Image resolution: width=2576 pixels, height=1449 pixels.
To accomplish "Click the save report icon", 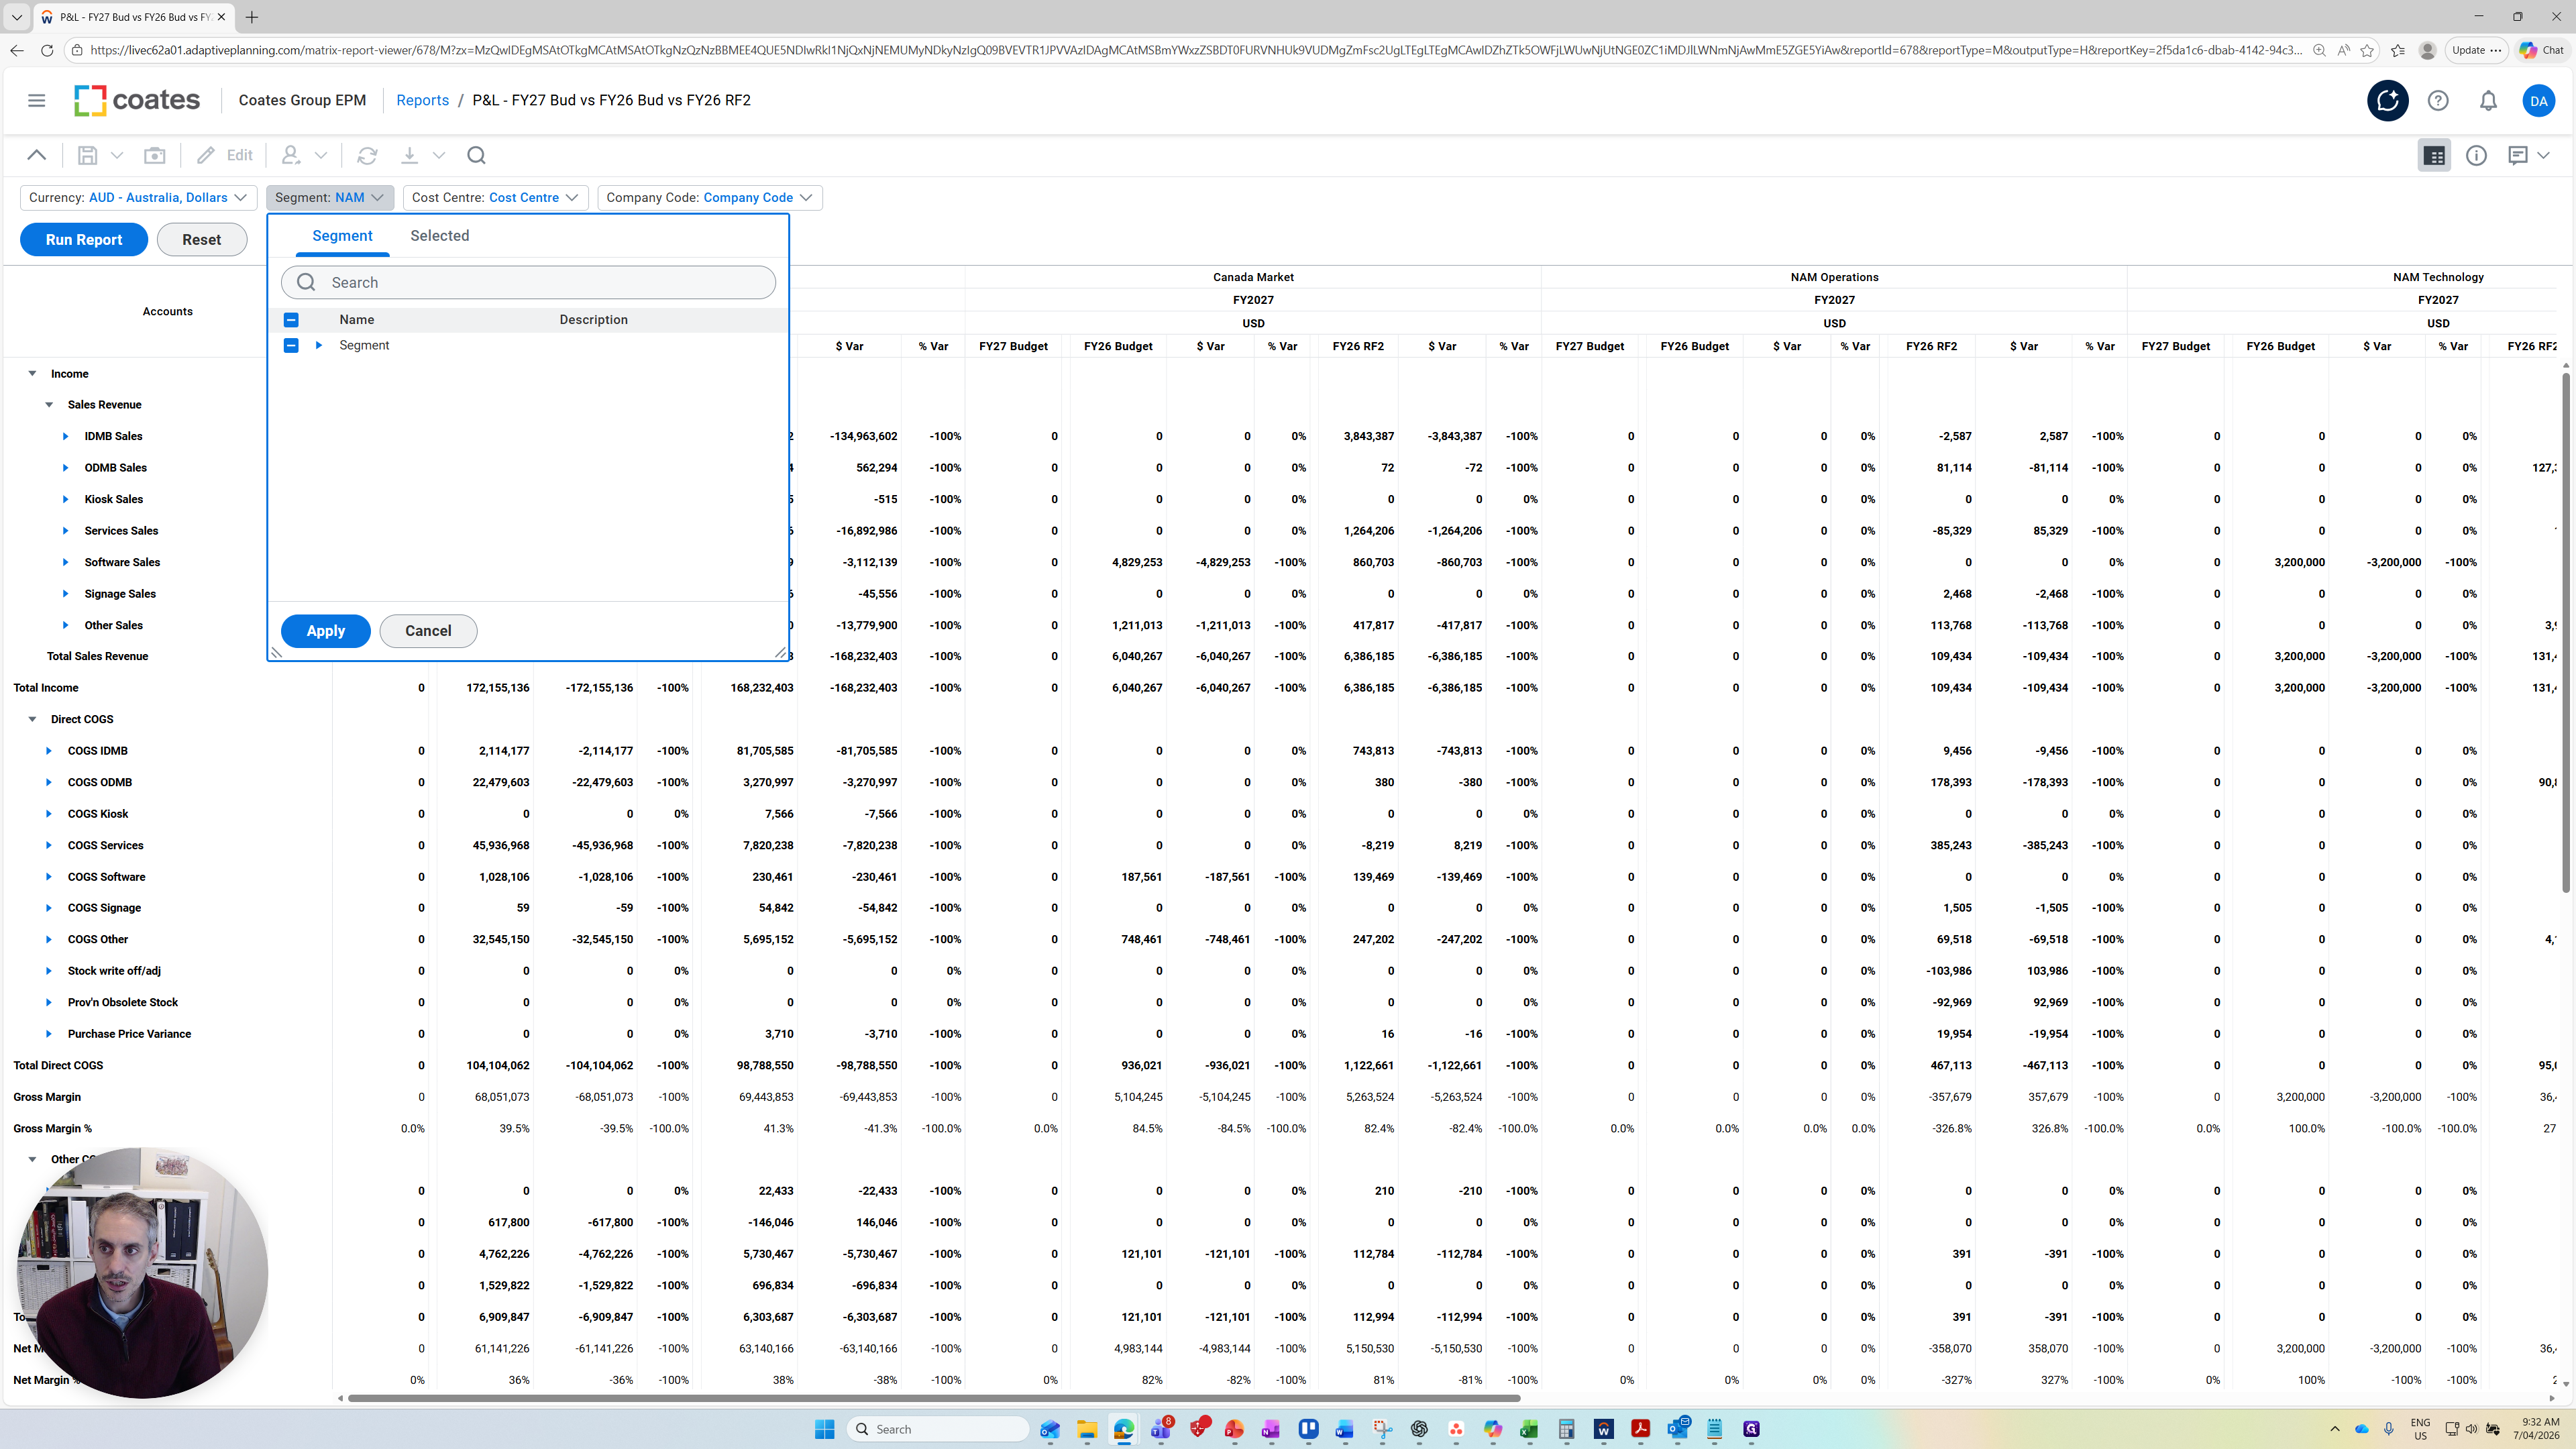I will point(88,155).
